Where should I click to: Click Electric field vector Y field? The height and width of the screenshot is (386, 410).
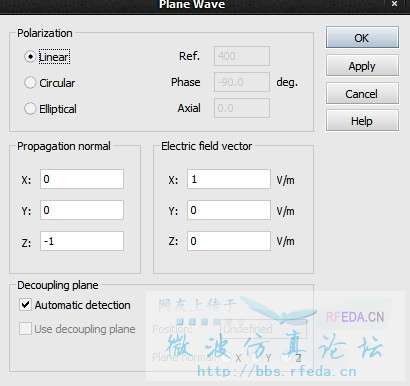(229, 210)
